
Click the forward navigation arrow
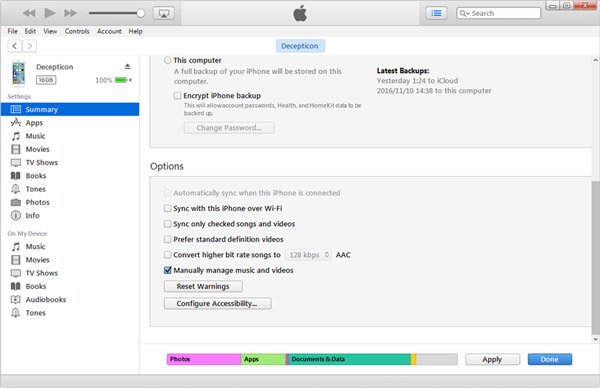click(29, 46)
